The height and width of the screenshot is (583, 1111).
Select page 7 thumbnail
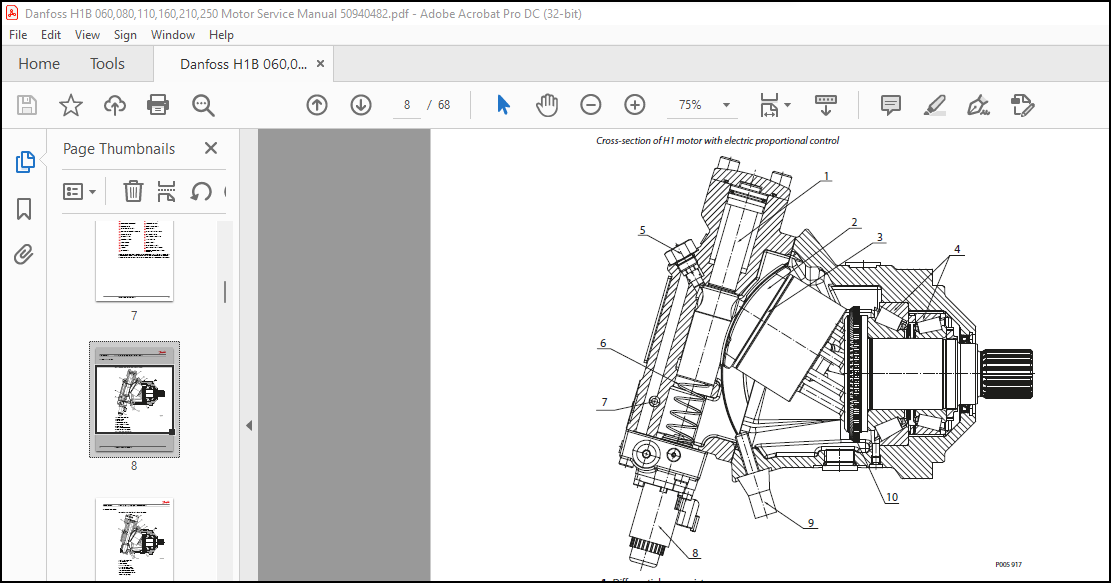(x=135, y=261)
